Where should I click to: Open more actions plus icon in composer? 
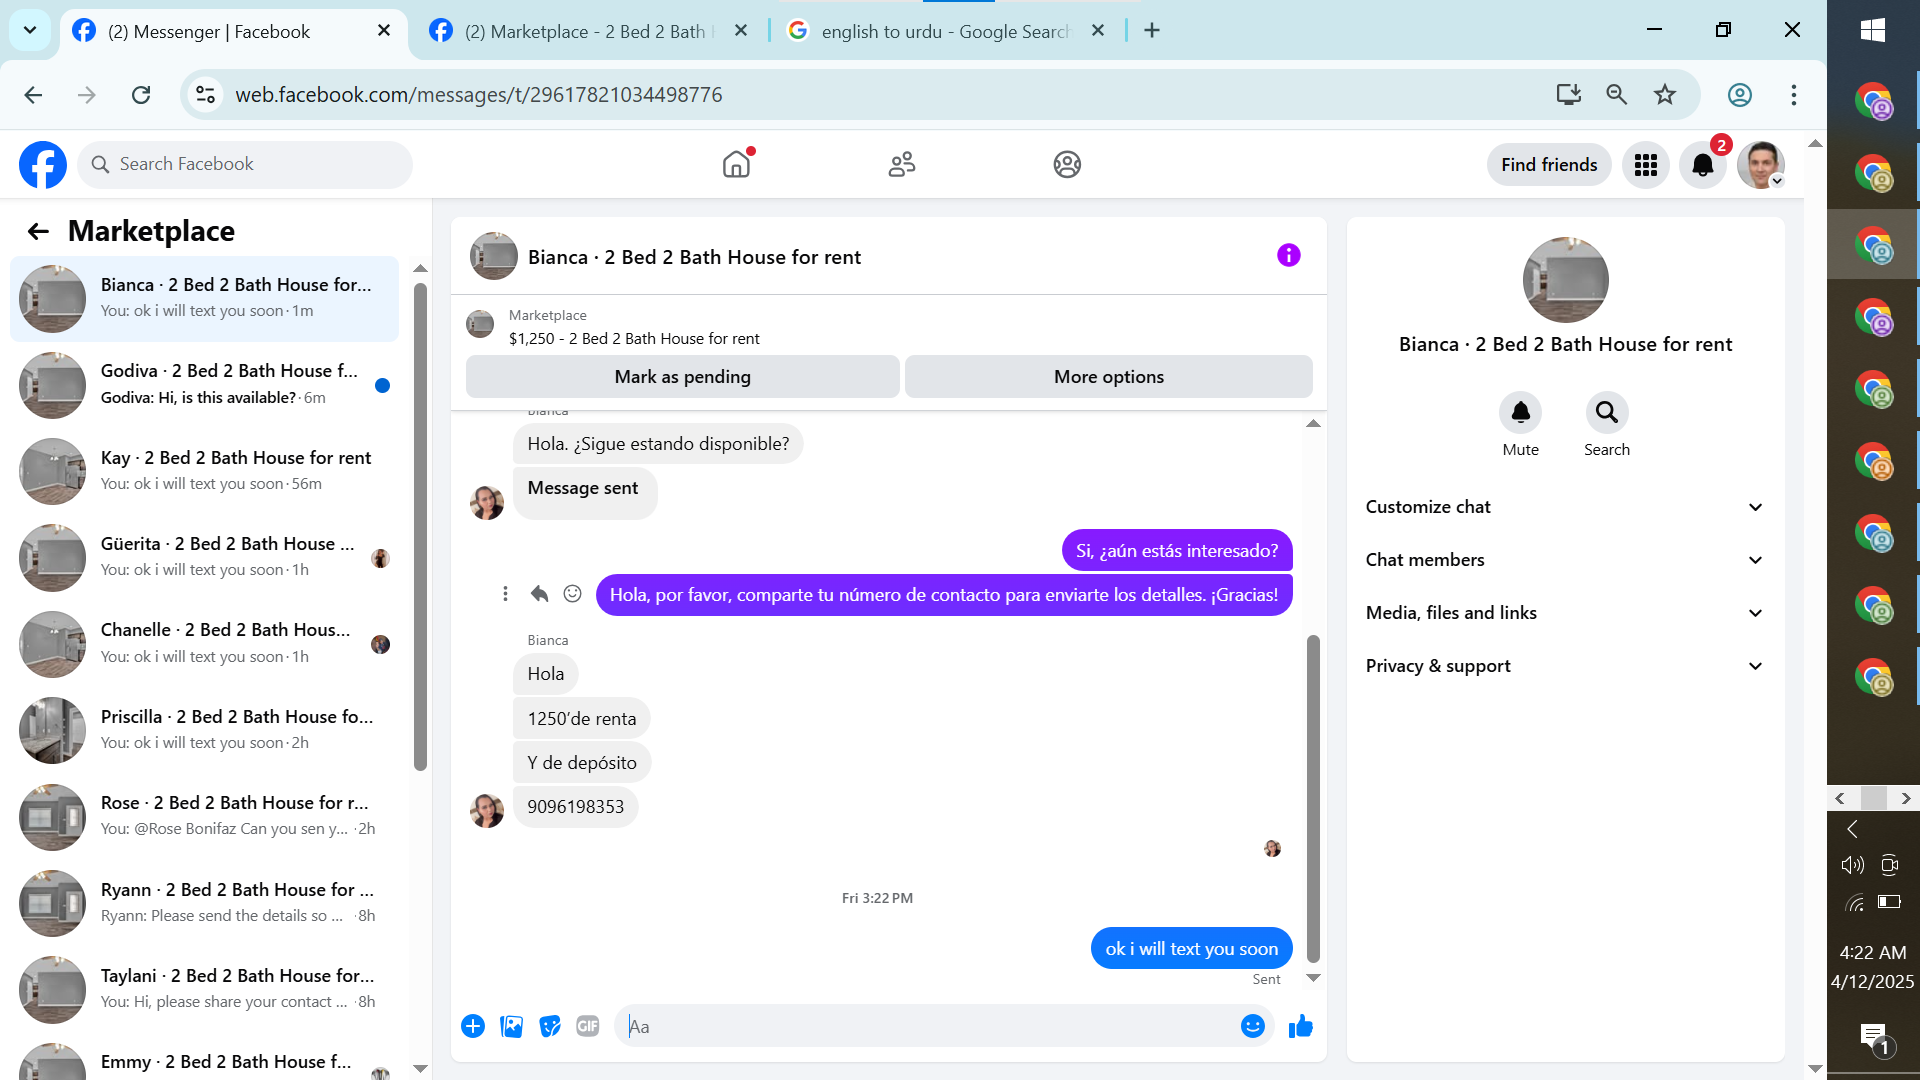pyautogui.click(x=473, y=1026)
